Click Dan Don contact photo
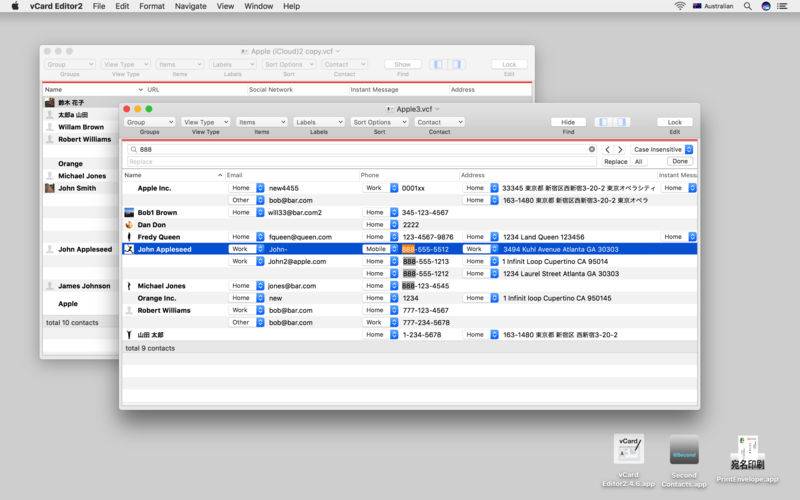Image resolution: width=800 pixels, height=500 pixels. point(129,224)
